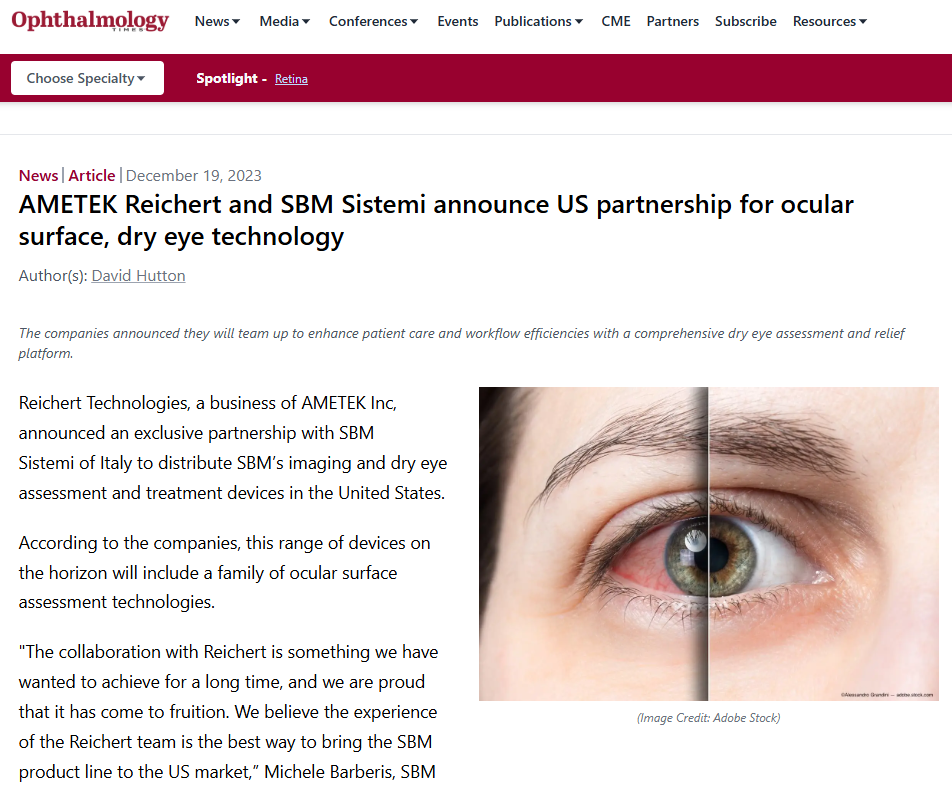
Task: Click the caret arrow beside Resources
Action: tap(863, 22)
